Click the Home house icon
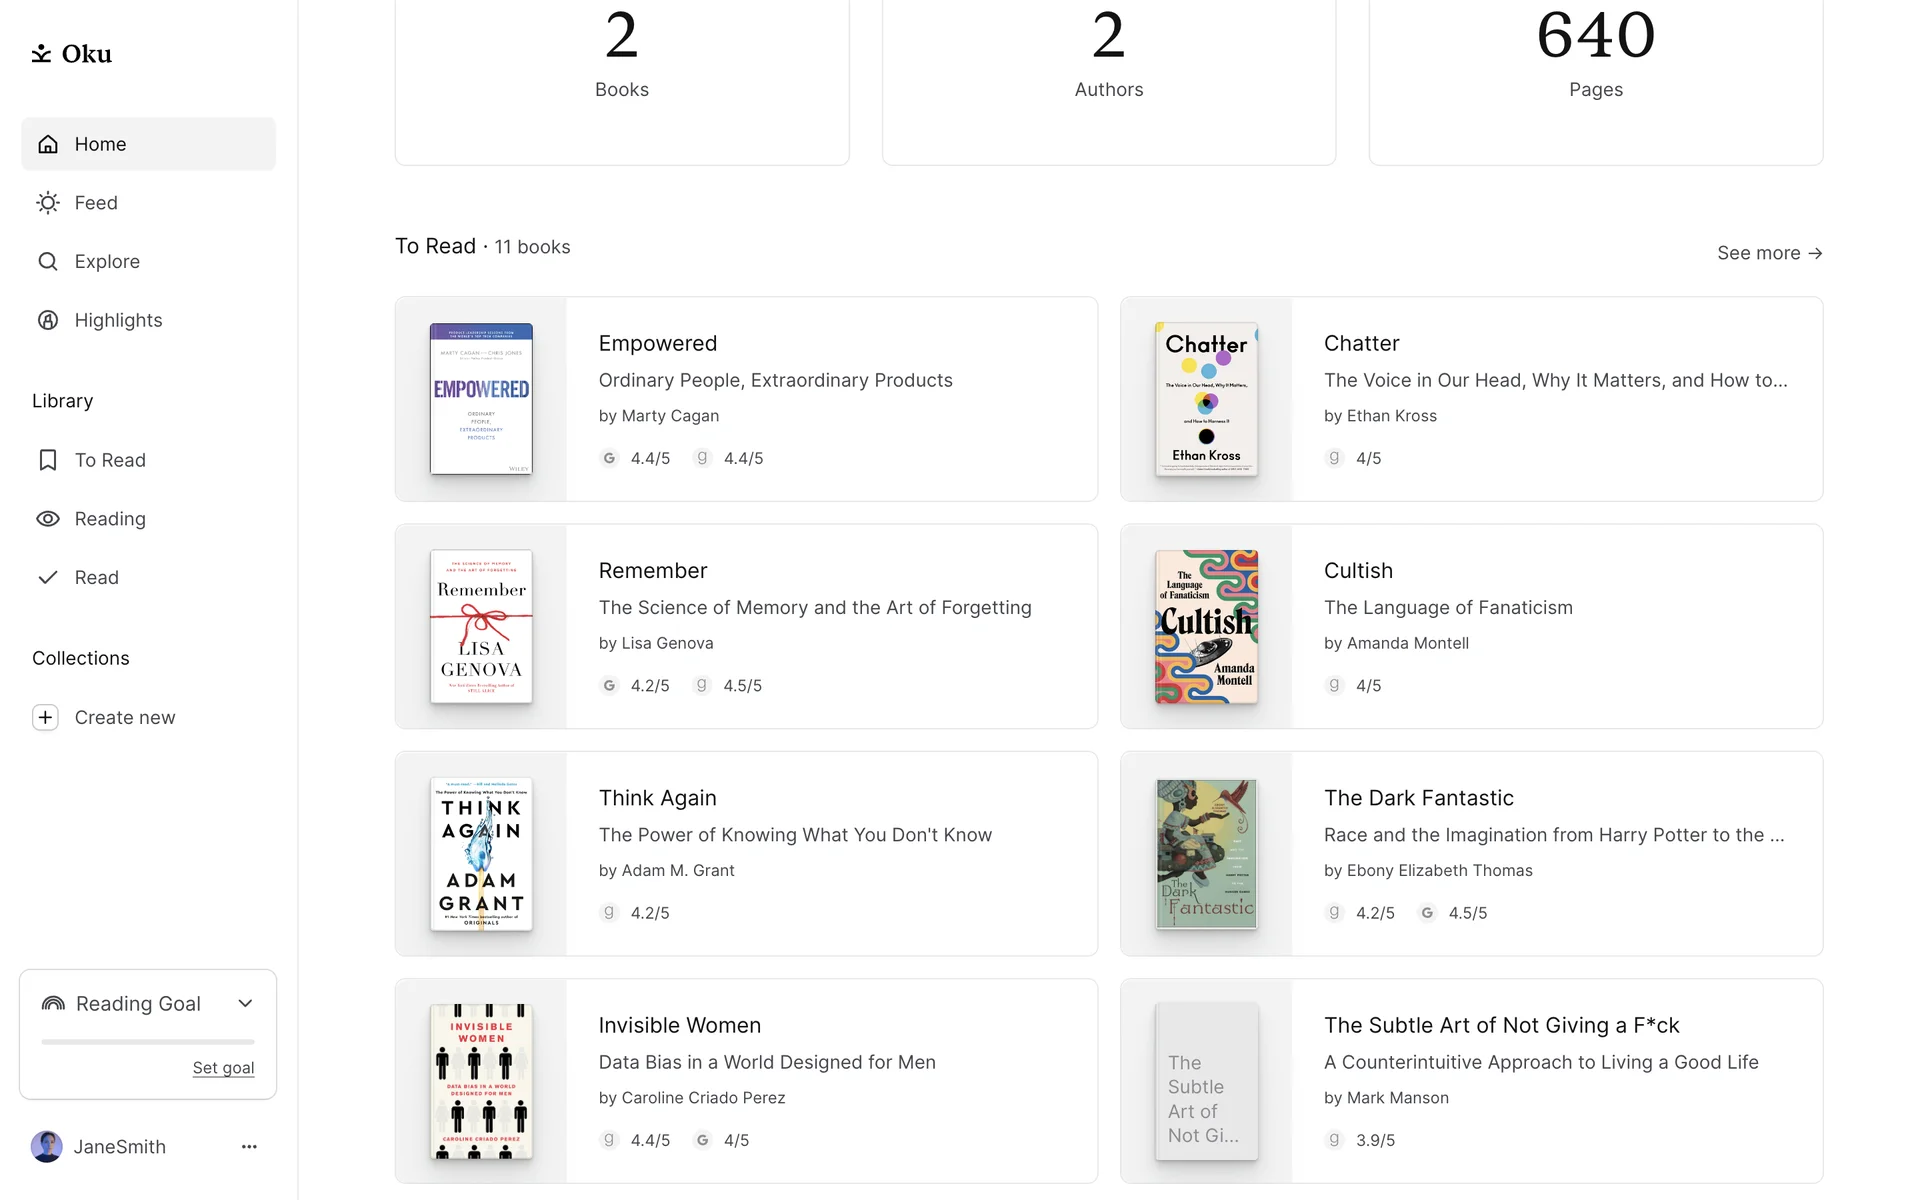 [x=48, y=144]
